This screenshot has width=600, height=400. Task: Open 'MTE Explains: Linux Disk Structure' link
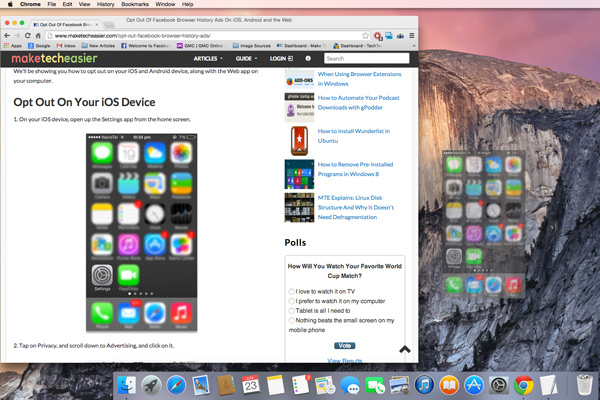pos(355,207)
